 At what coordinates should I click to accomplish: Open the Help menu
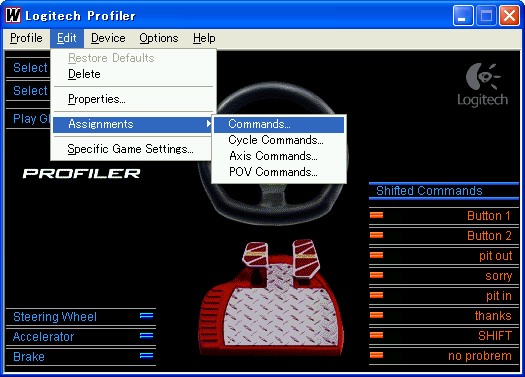[x=204, y=38]
